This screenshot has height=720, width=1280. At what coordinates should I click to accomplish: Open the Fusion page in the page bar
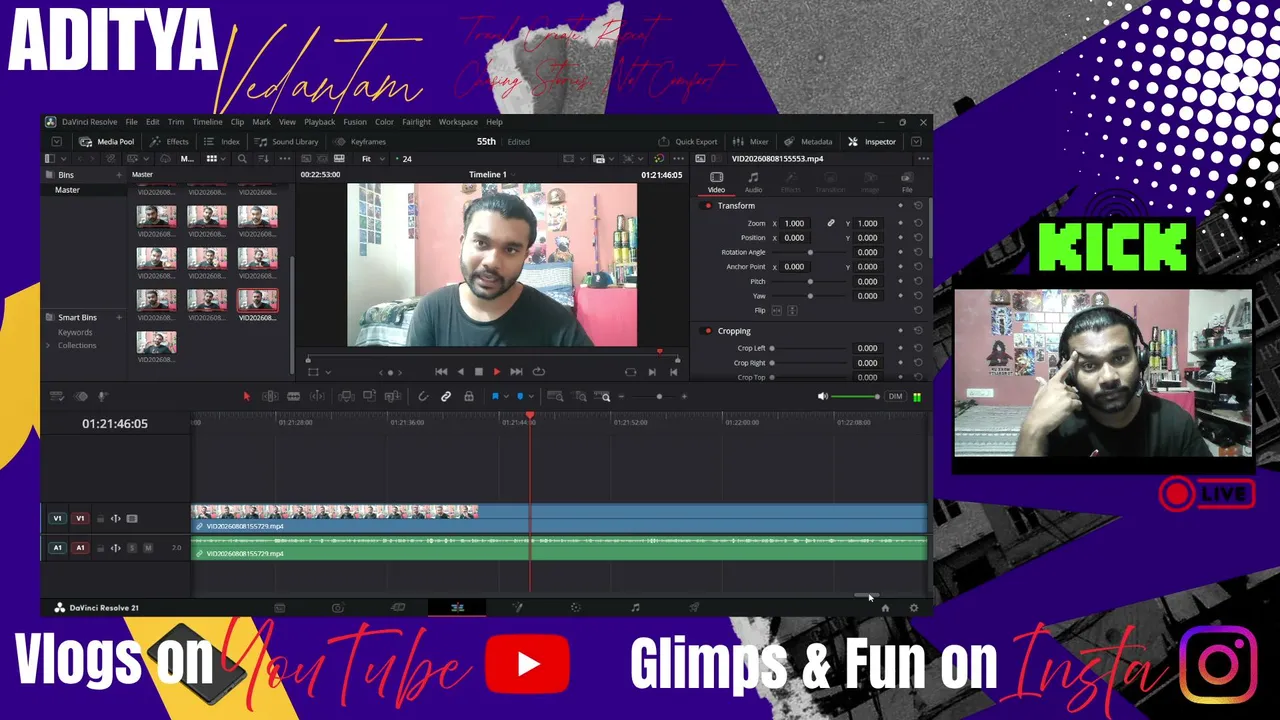click(518, 608)
